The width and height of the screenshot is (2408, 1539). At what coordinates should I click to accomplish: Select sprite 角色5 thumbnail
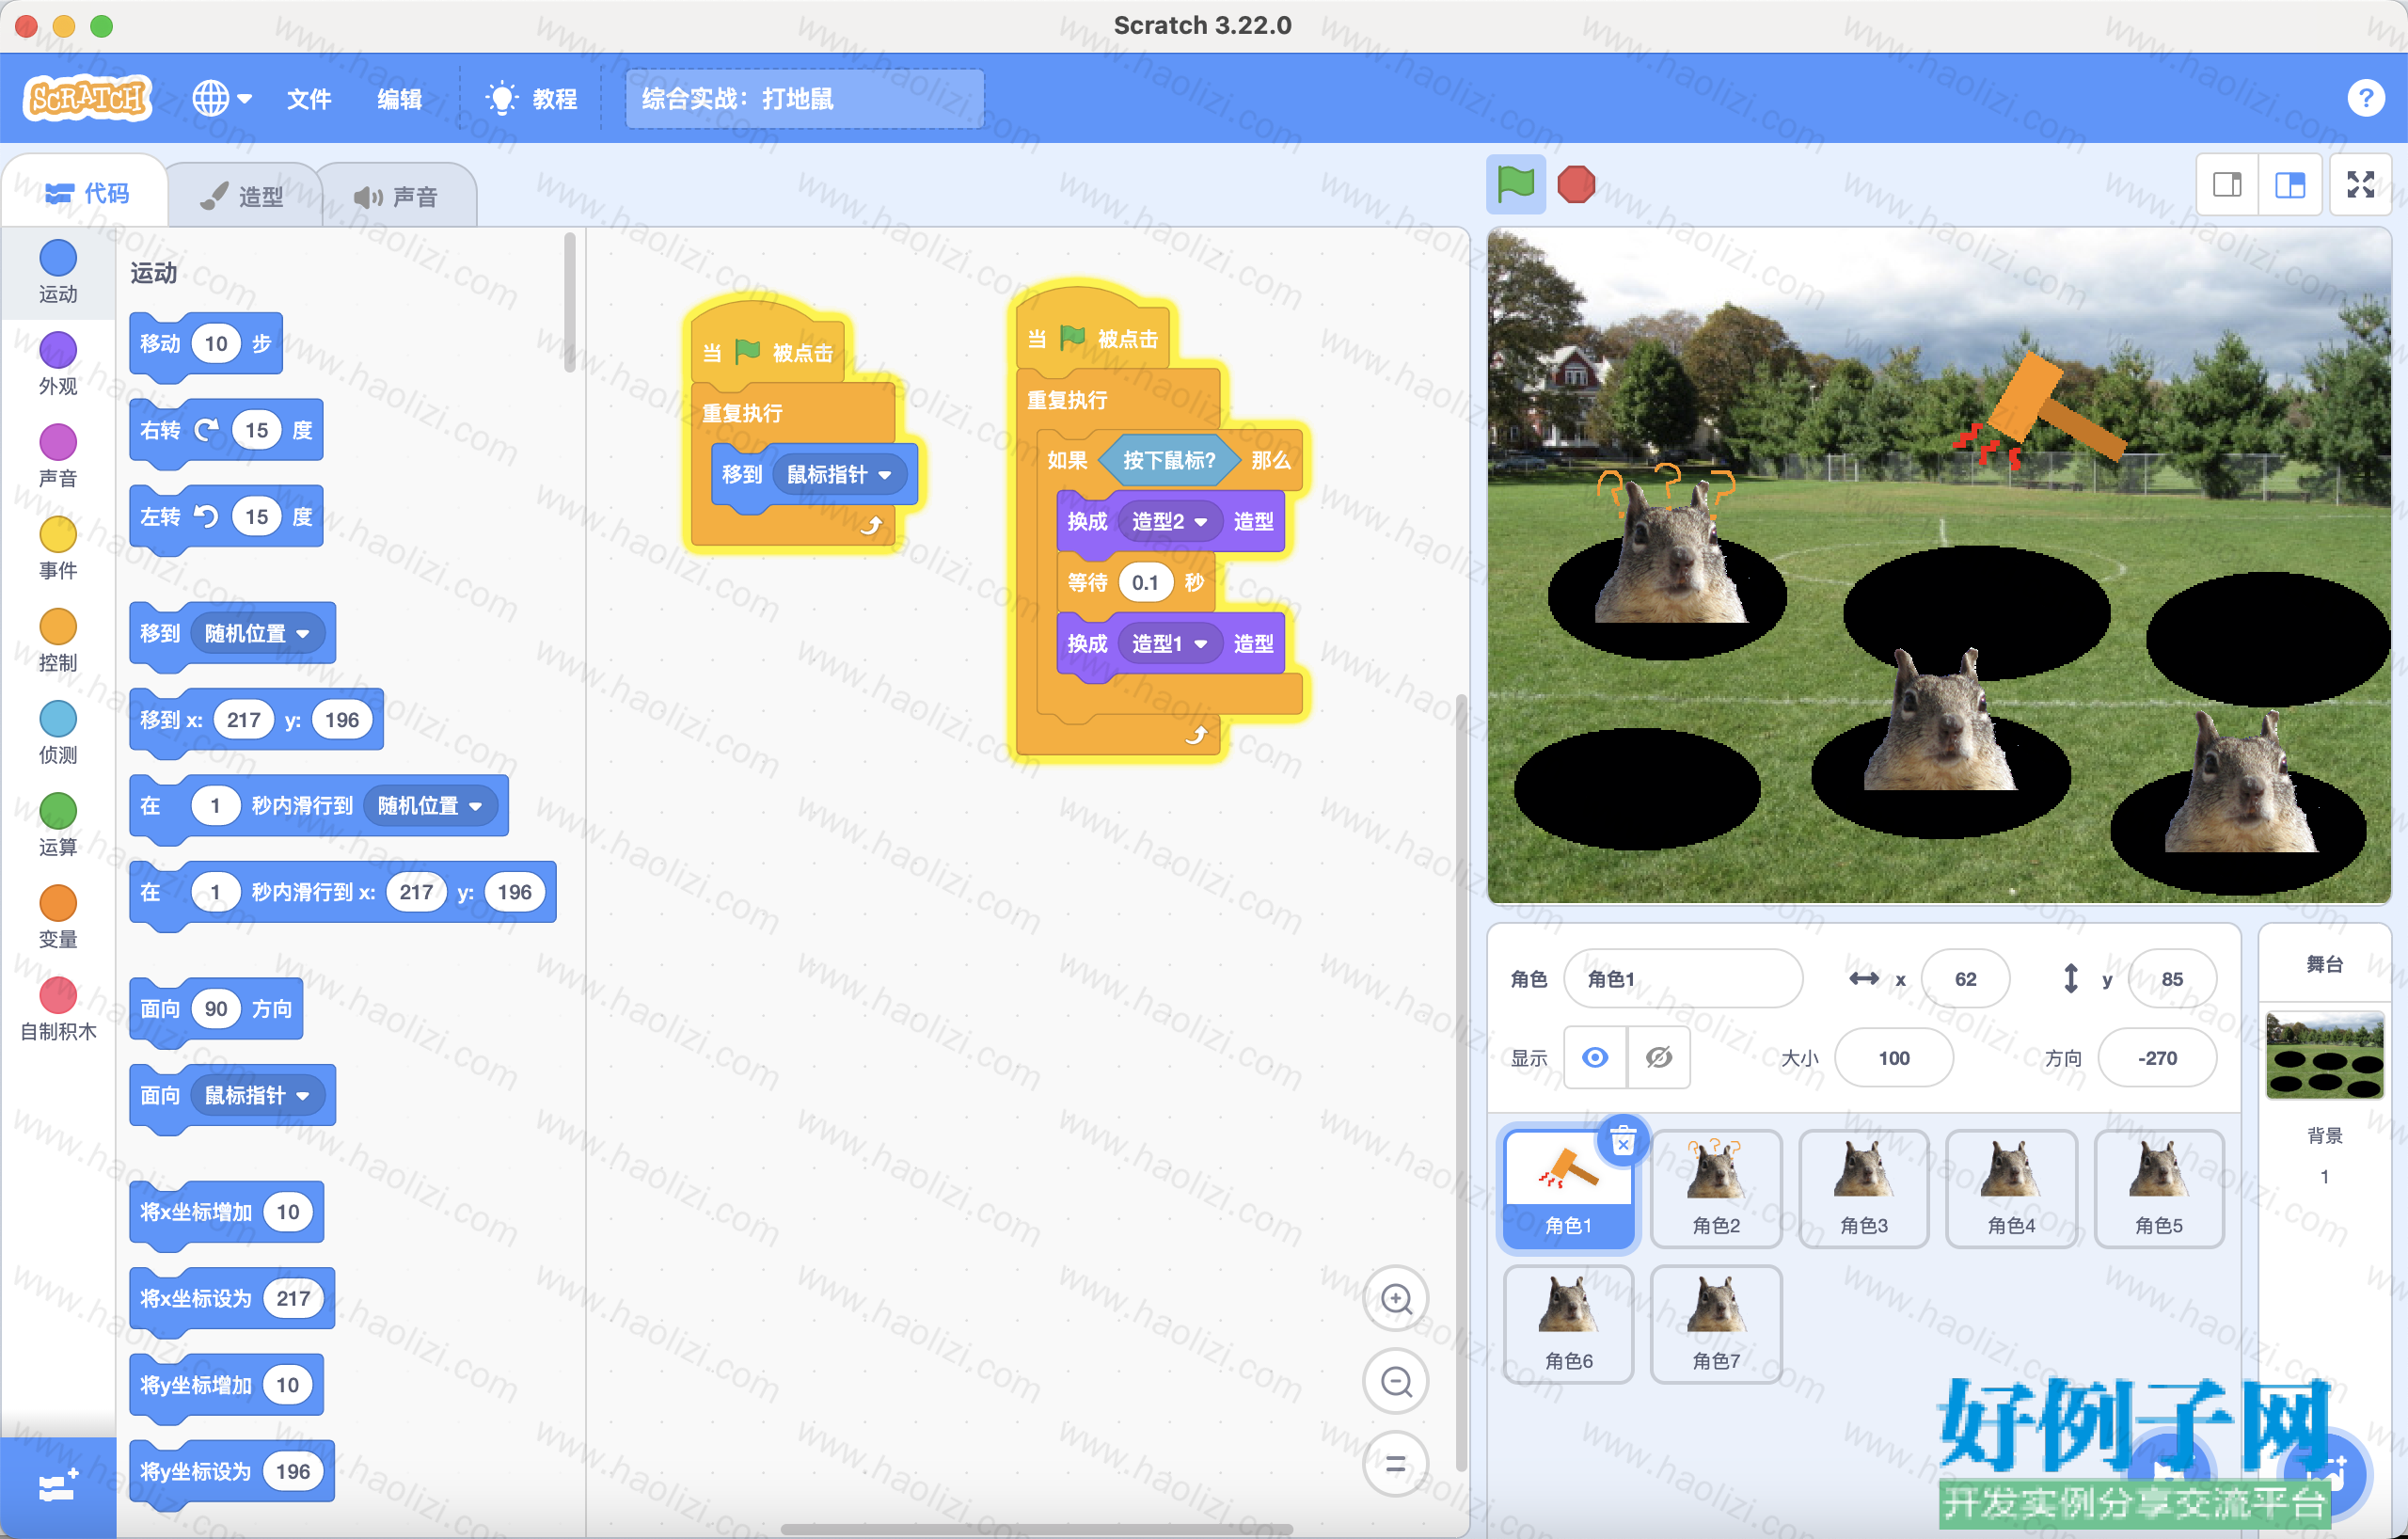pyautogui.click(x=2159, y=1187)
